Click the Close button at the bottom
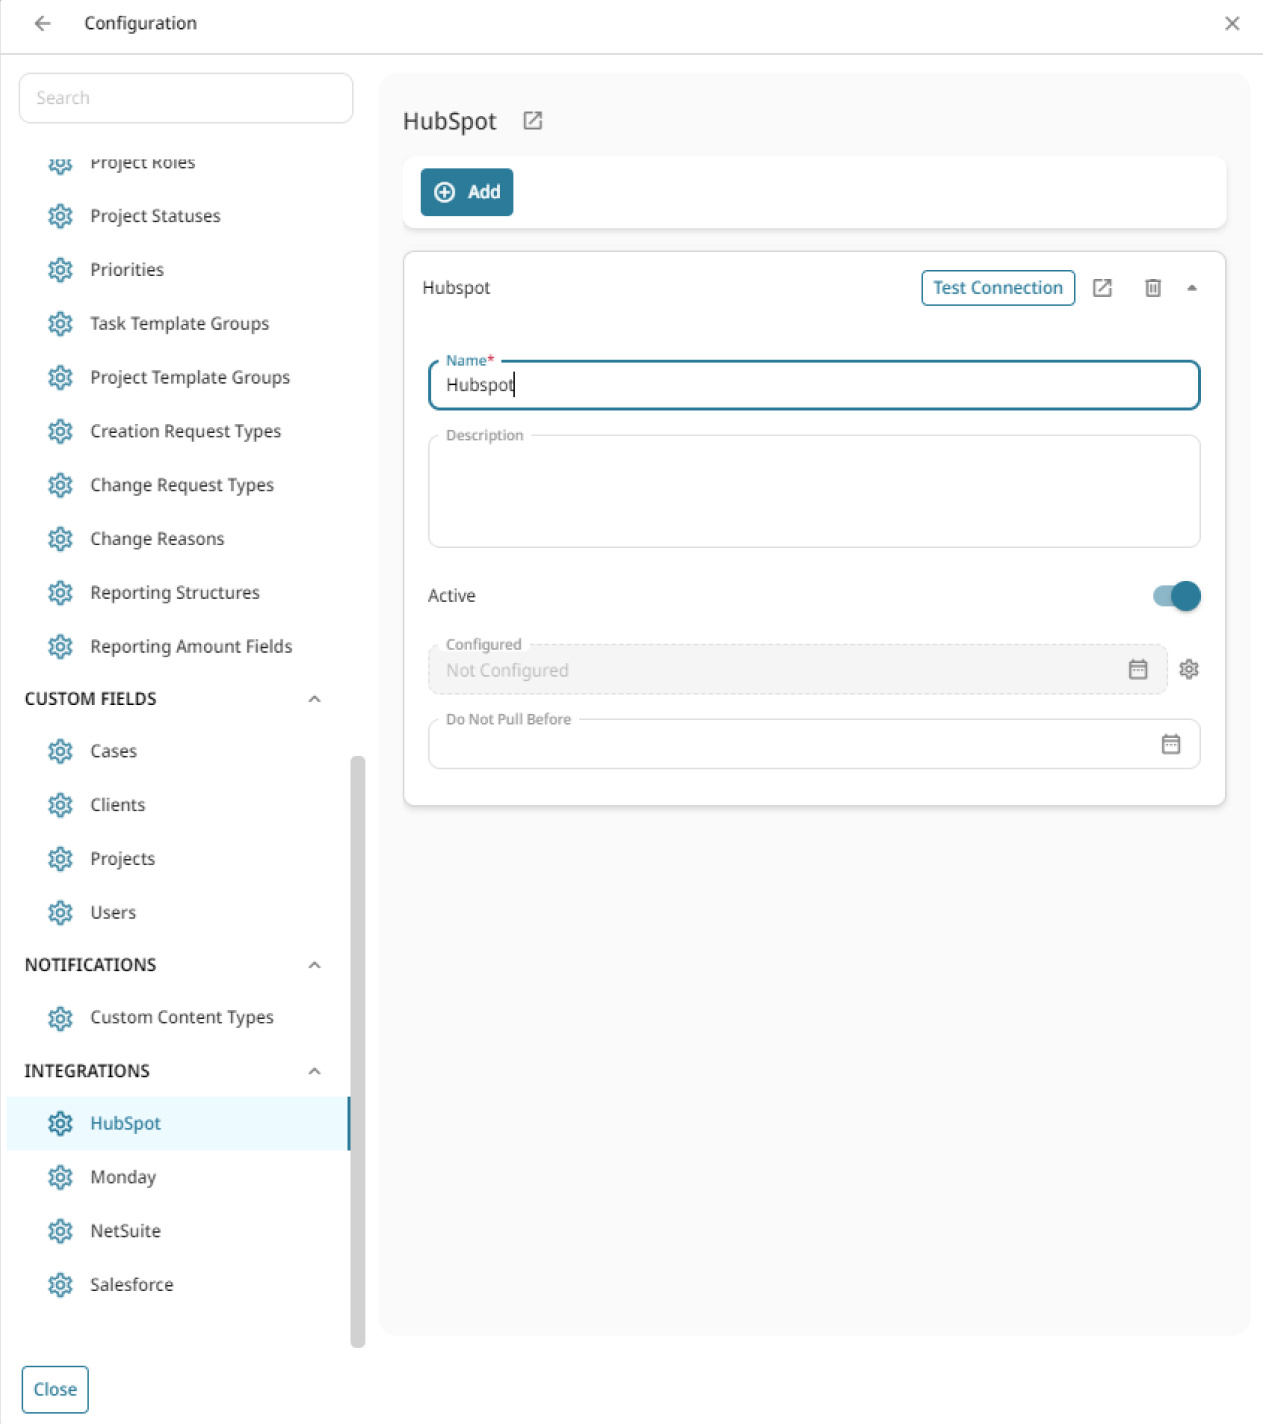This screenshot has height=1424, width=1263. pos(55,1389)
